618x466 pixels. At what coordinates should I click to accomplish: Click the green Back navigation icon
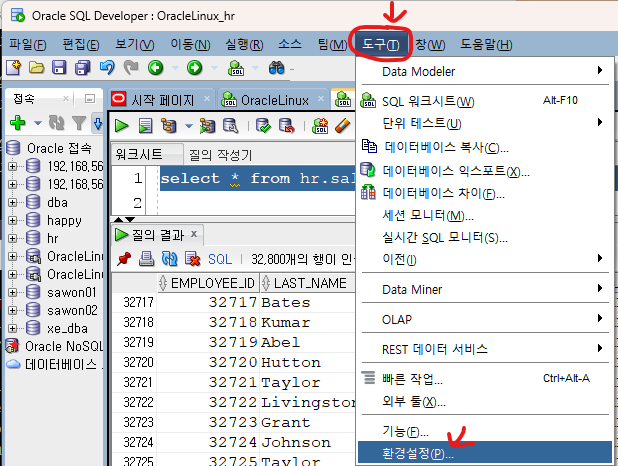[156, 68]
